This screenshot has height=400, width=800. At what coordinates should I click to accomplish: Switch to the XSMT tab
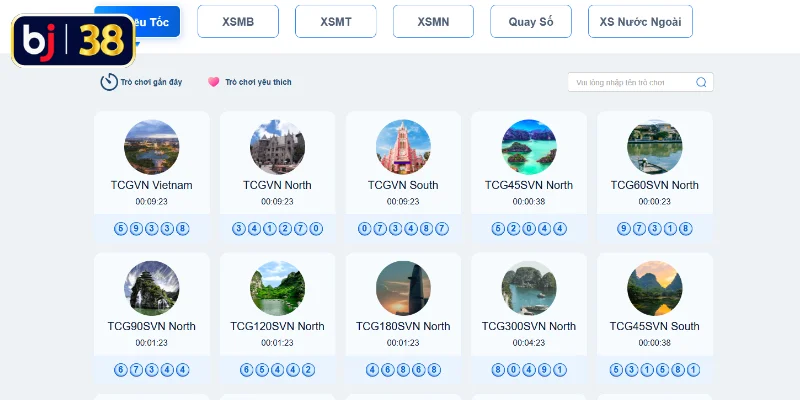336,21
